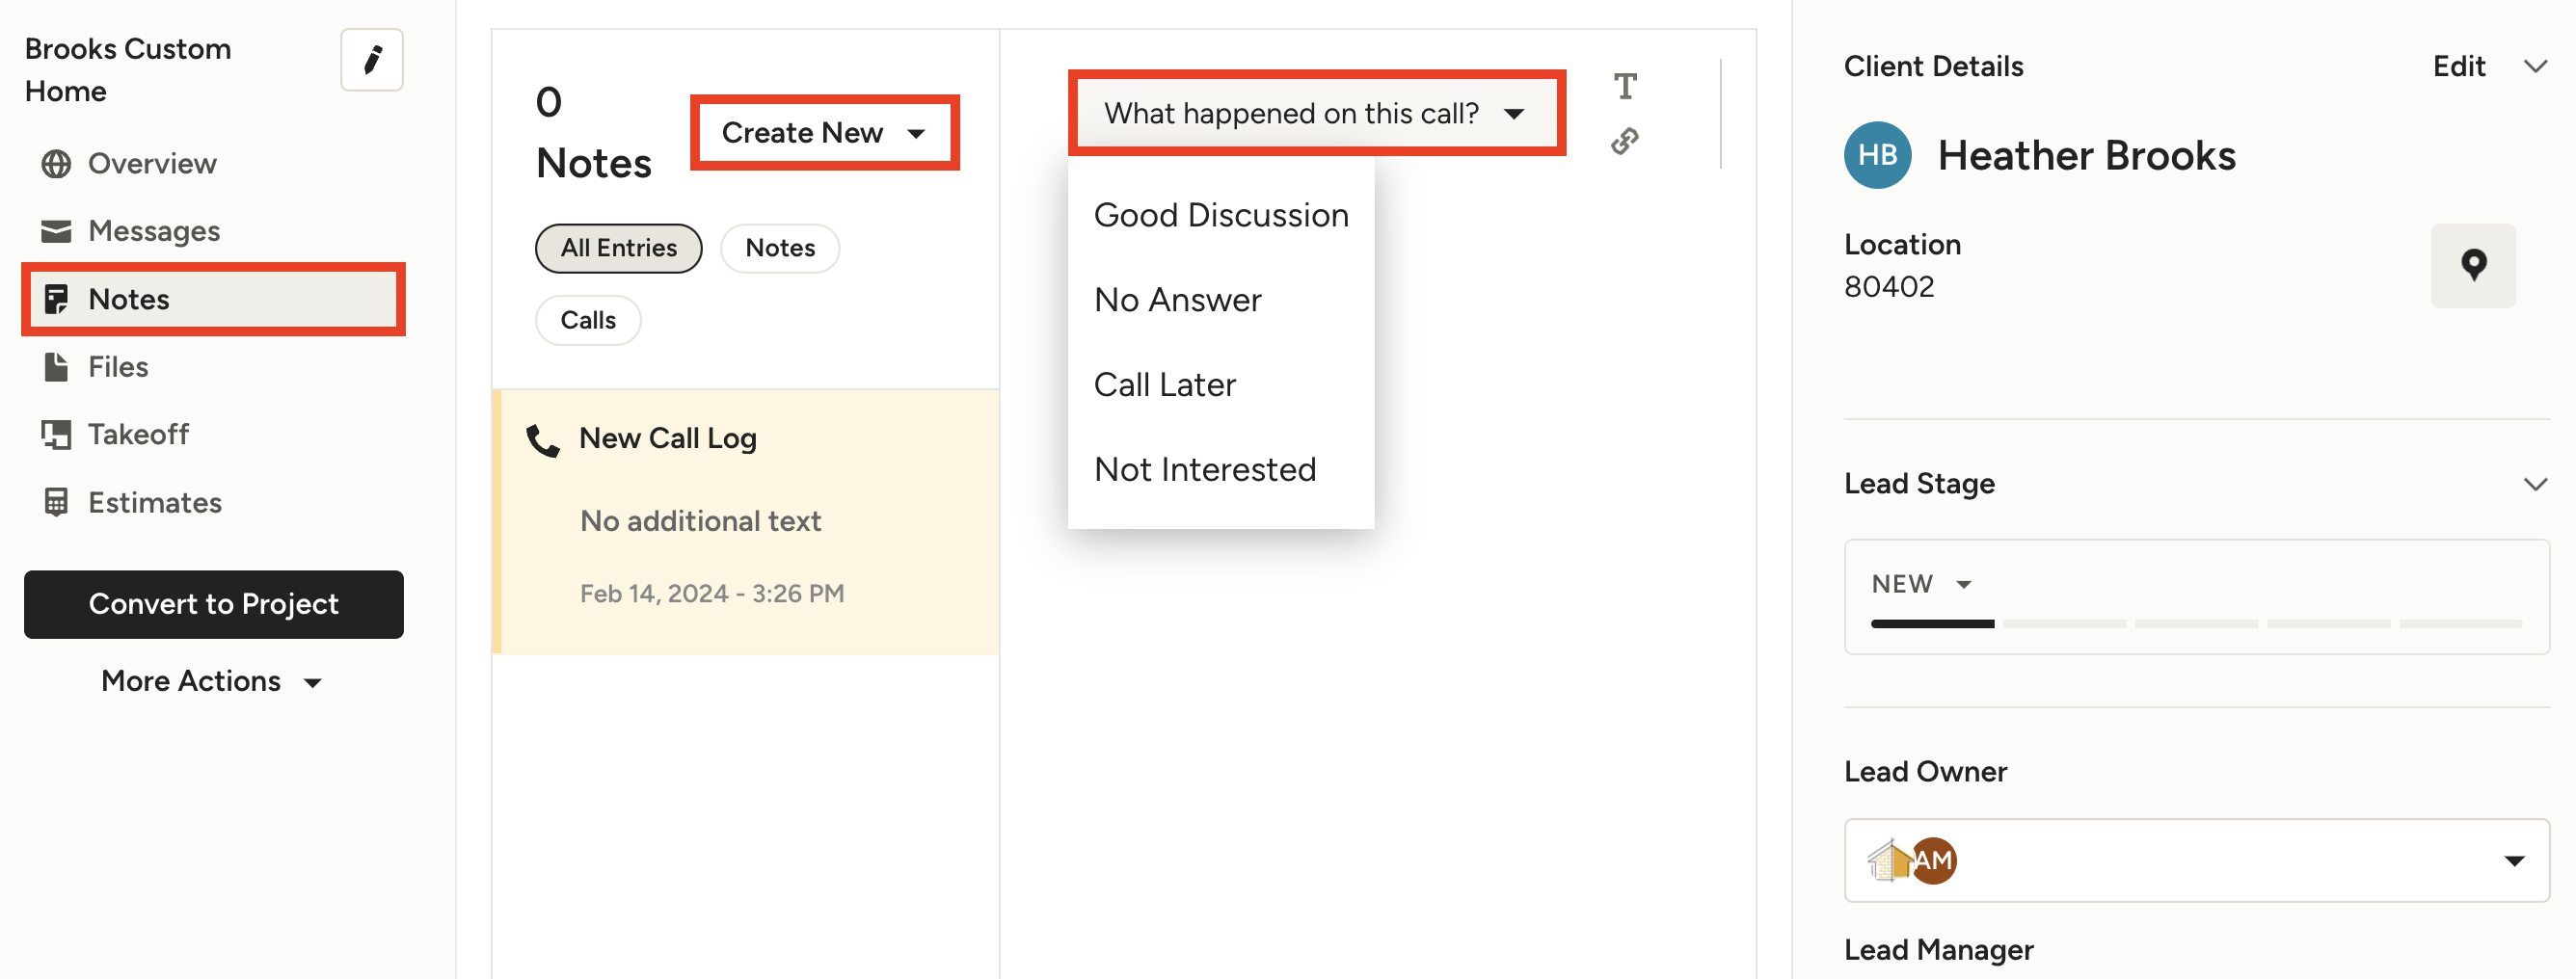Screen dimensions: 2576x979
Task: Expand the Lead Stage NEW dropdown
Action: [x=1921, y=584]
